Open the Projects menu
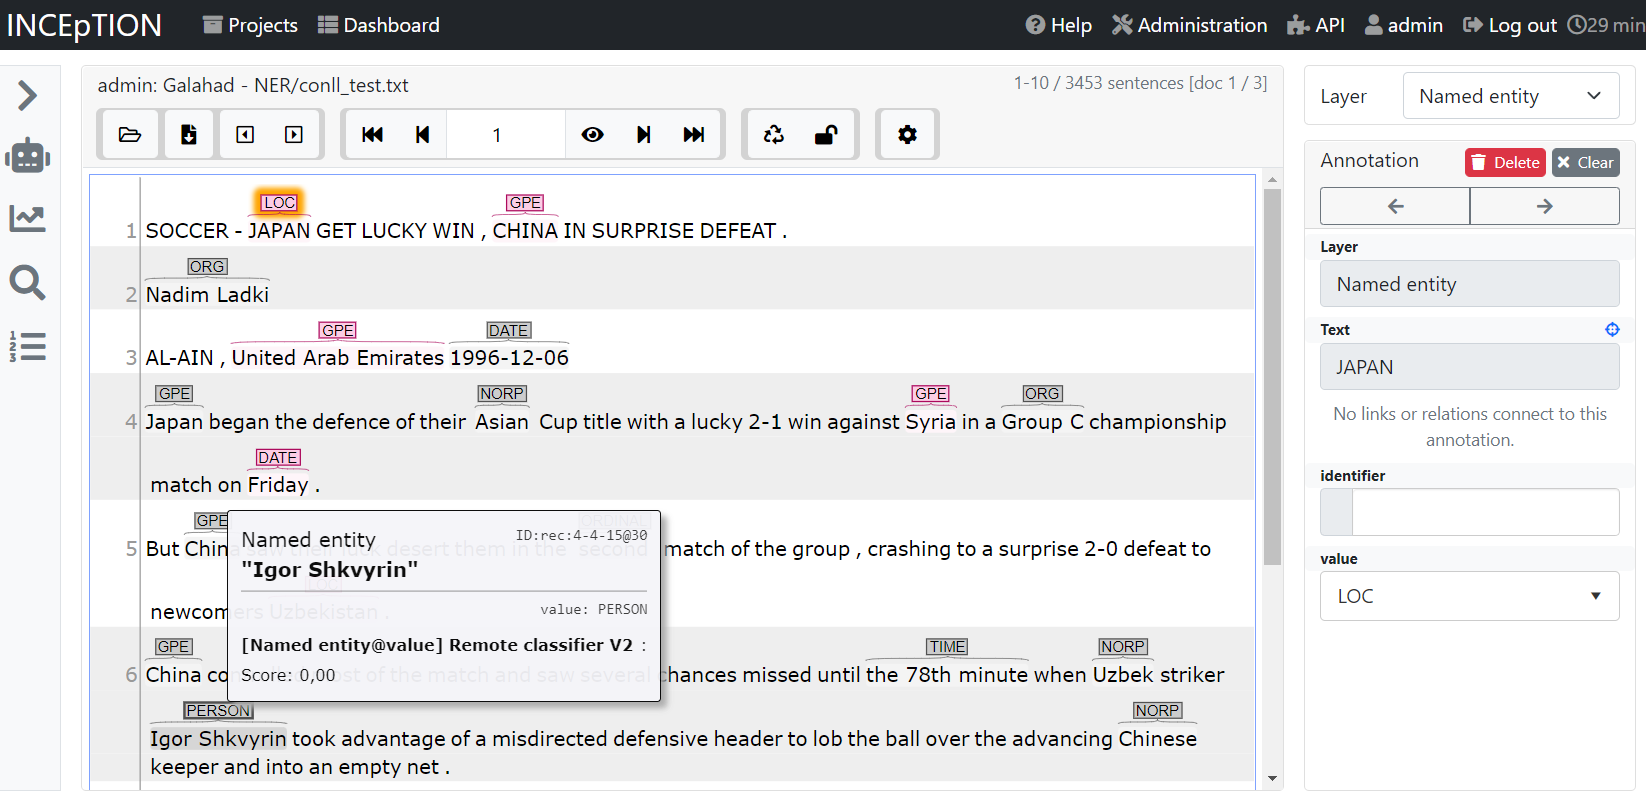Image resolution: width=1646 pixels, height=800 pixels. point(250,25)
